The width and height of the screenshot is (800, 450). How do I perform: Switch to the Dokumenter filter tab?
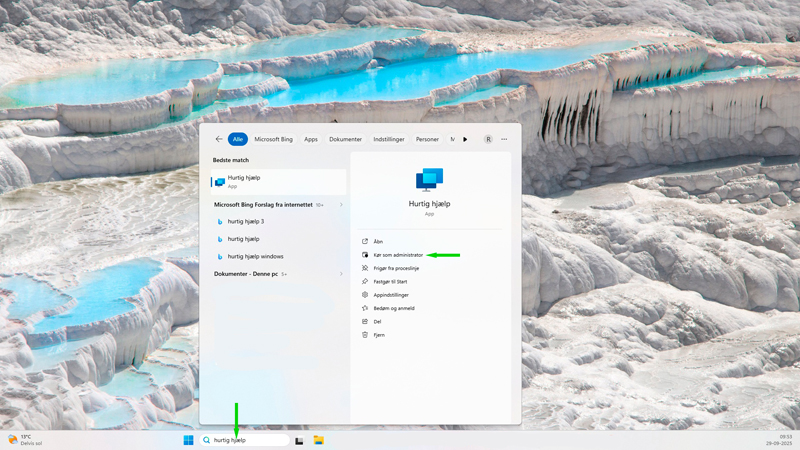tap(345, 139)
